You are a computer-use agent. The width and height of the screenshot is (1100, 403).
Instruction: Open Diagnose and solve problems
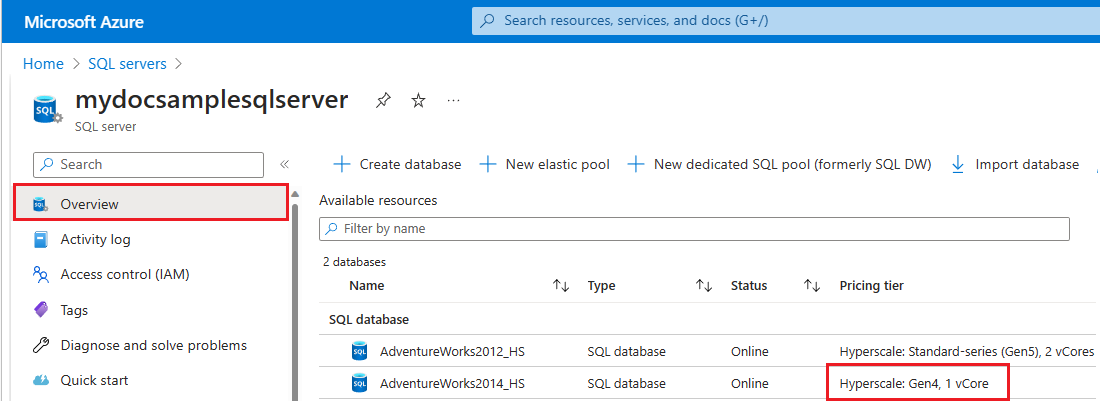click(153, 345)
